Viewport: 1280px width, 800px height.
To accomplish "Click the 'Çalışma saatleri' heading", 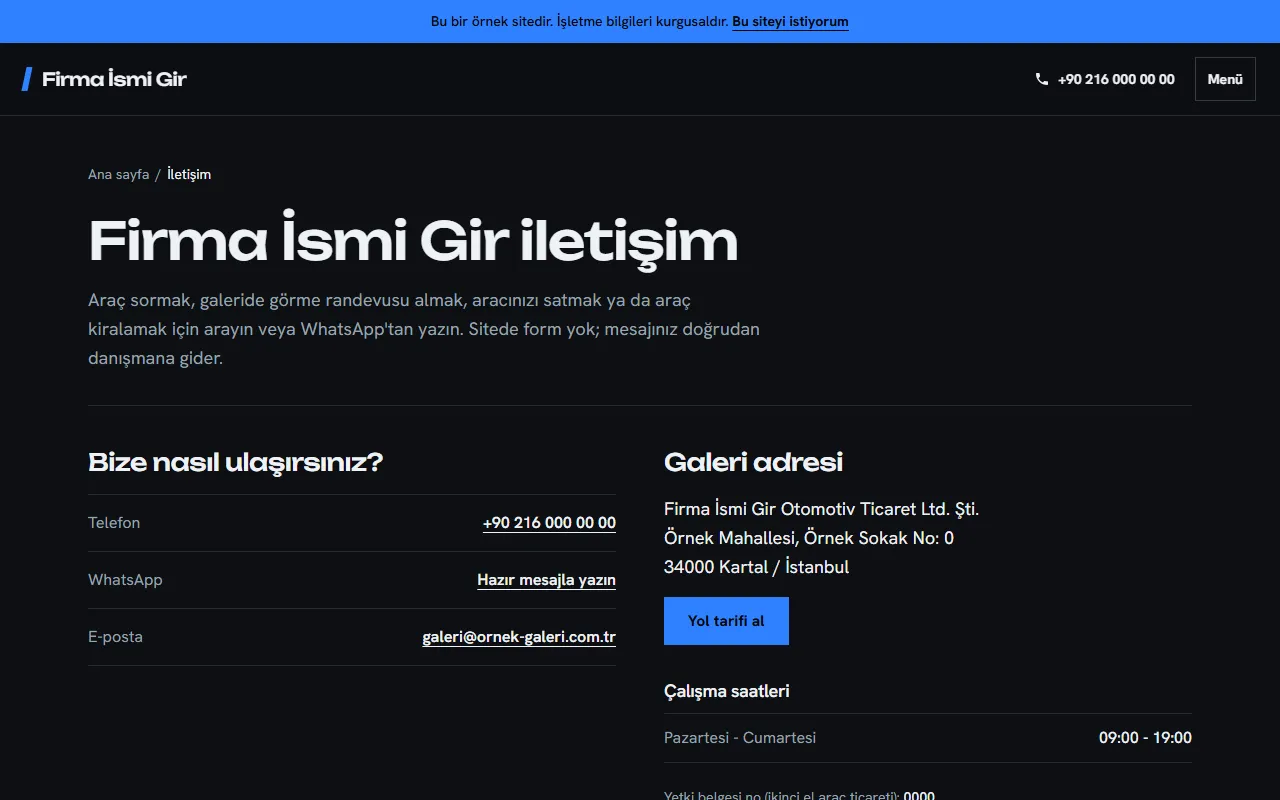I will [727, 691].
